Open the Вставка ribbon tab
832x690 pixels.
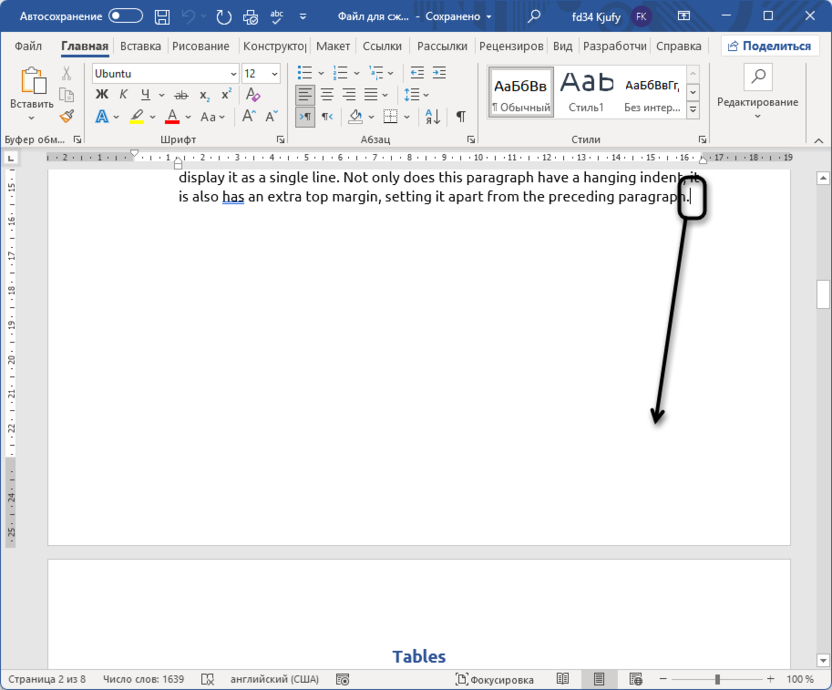140,46
